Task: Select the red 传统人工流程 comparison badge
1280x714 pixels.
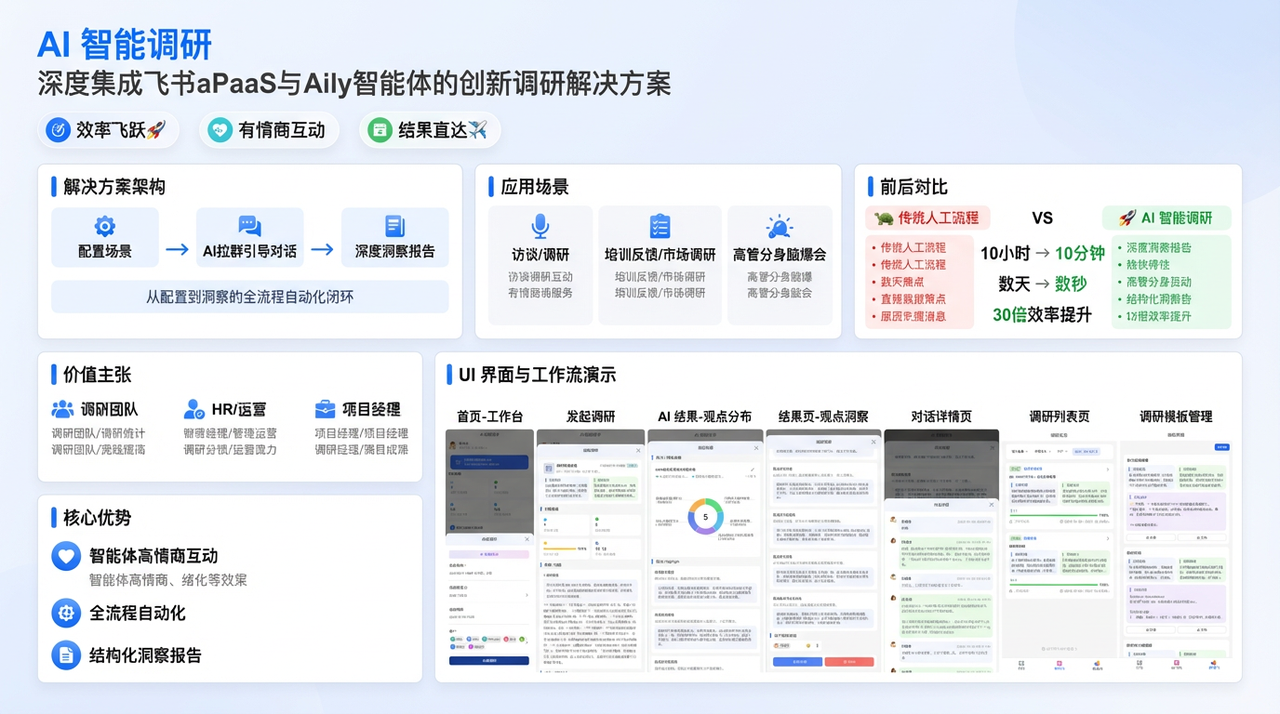Action: [926, 218]
